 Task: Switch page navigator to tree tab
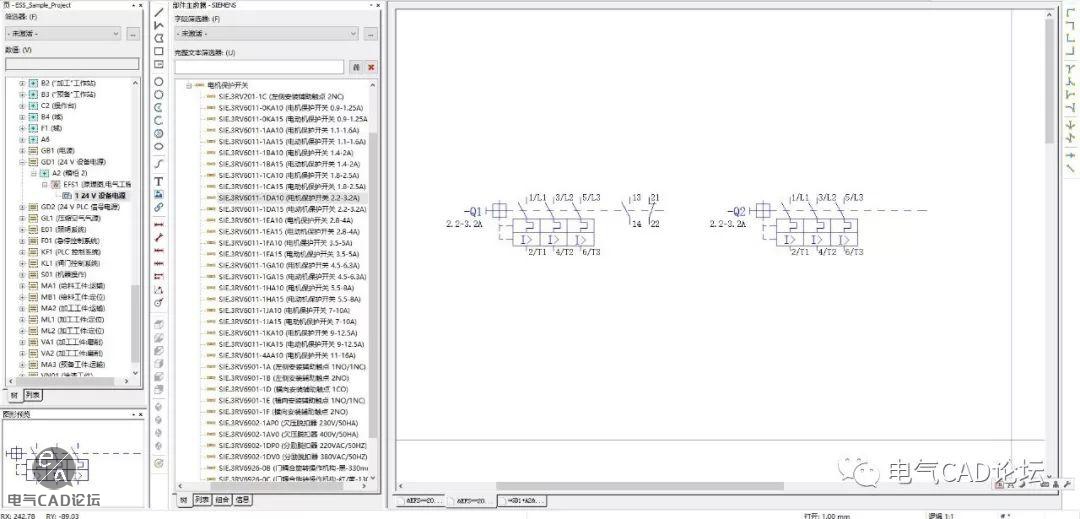[x=14, y=394]
